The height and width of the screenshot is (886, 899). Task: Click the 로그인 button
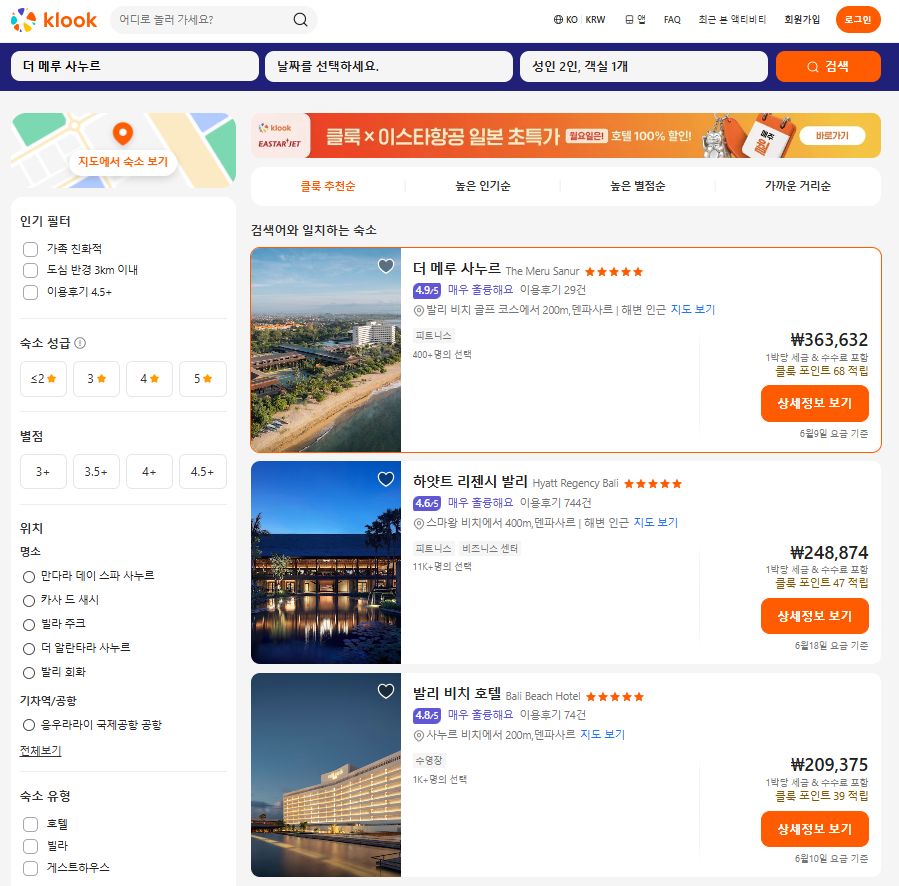(x=858, y=19)
